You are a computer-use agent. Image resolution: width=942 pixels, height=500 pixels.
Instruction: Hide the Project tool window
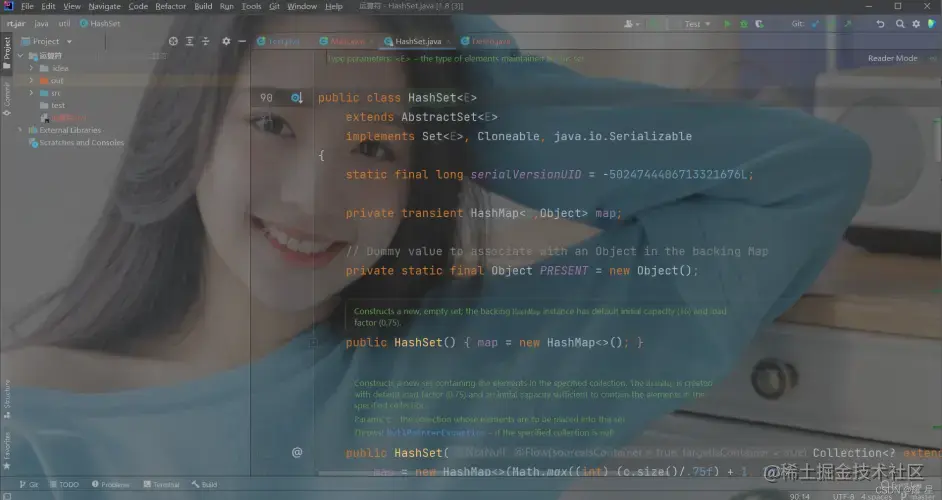(x=242, y=41)
